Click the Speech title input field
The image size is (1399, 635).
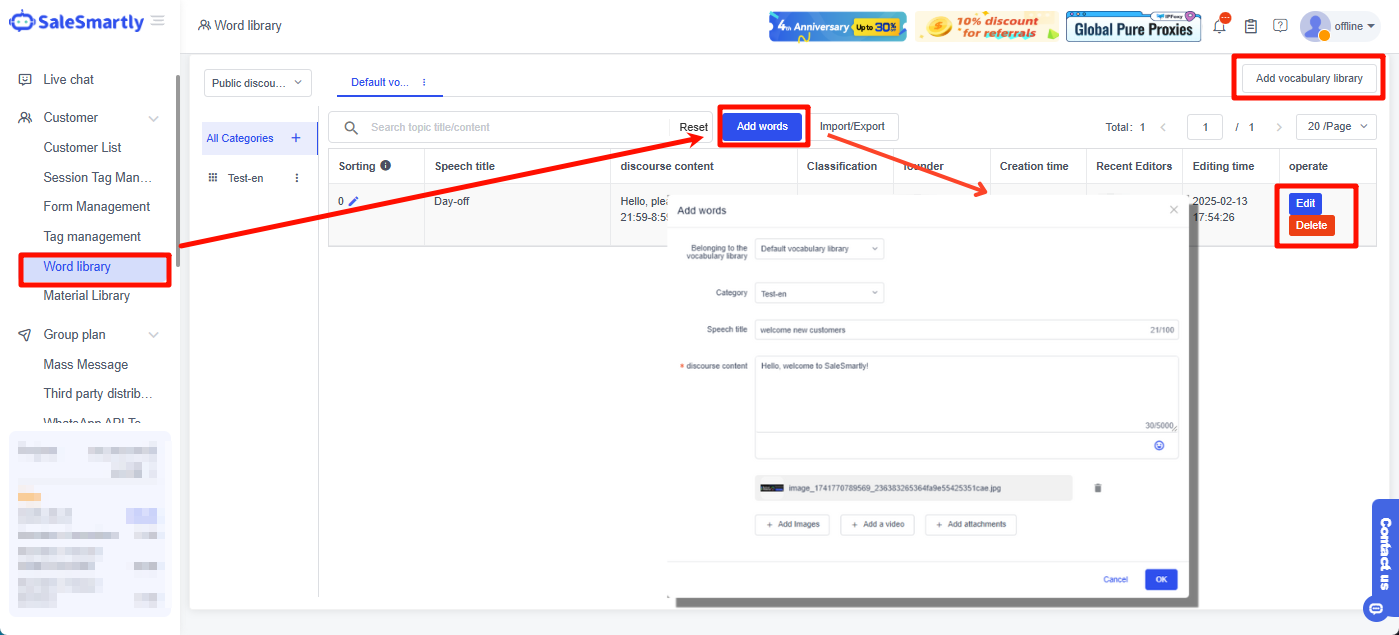966,329
